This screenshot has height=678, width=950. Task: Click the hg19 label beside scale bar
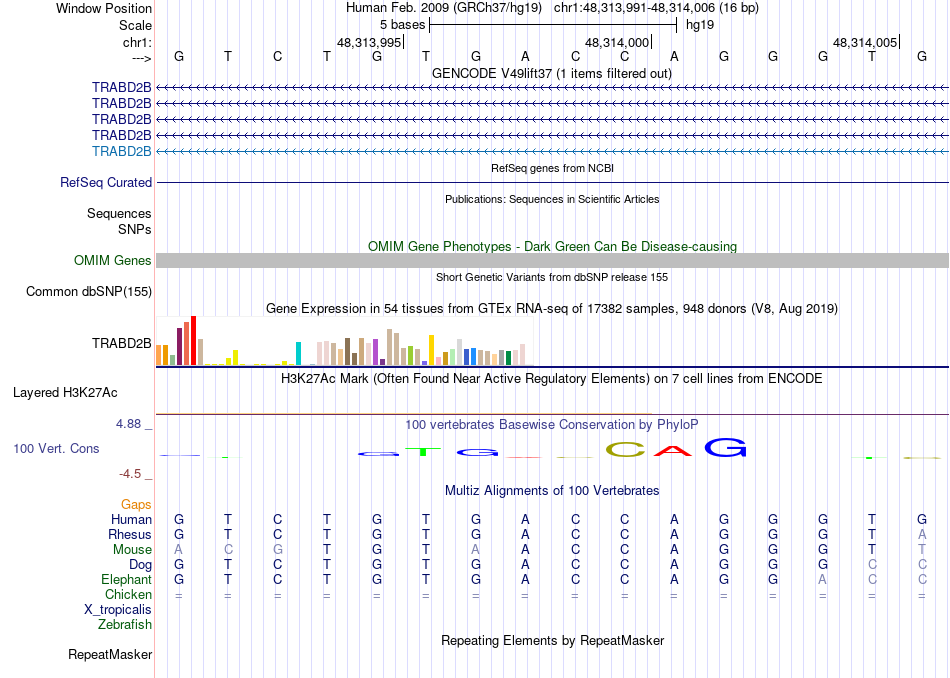point(700,25)
